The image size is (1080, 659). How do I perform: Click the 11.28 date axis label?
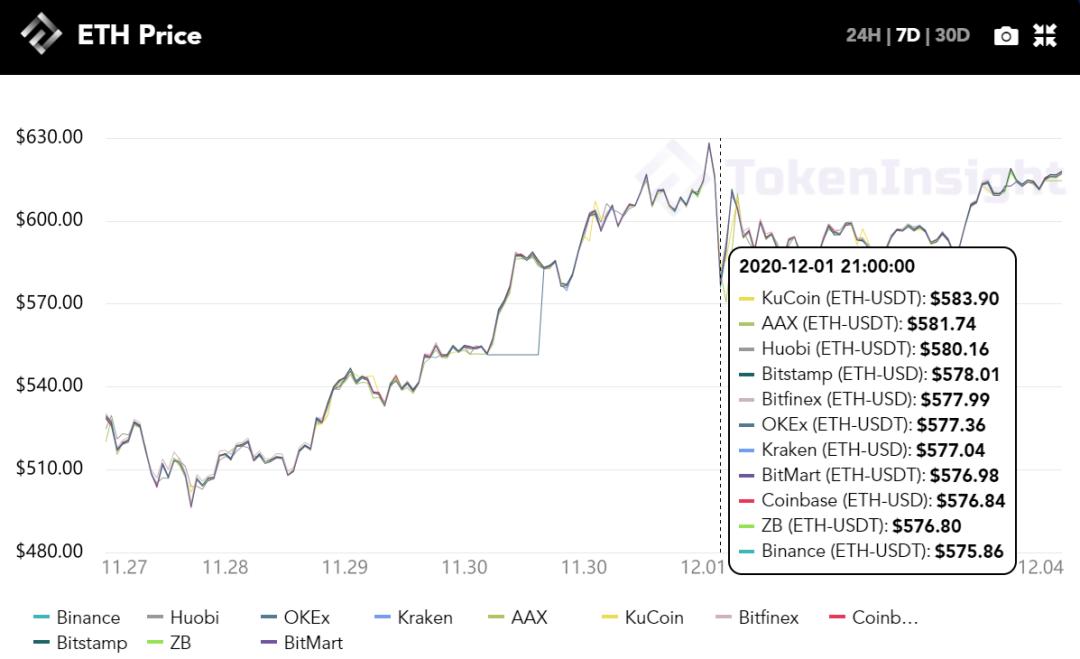point(224,567)
